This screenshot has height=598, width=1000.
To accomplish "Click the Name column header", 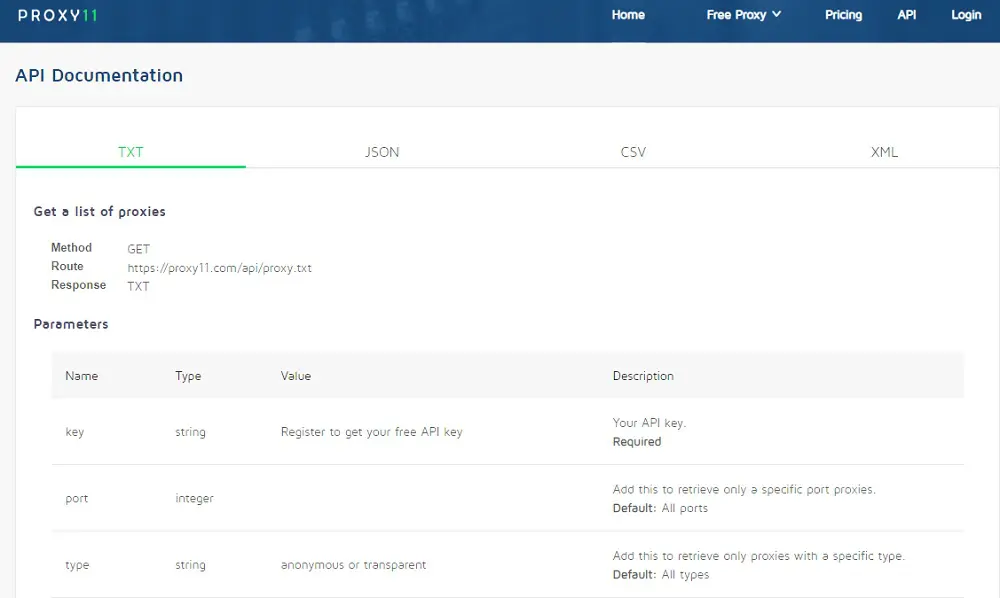I will coord(82,376).
